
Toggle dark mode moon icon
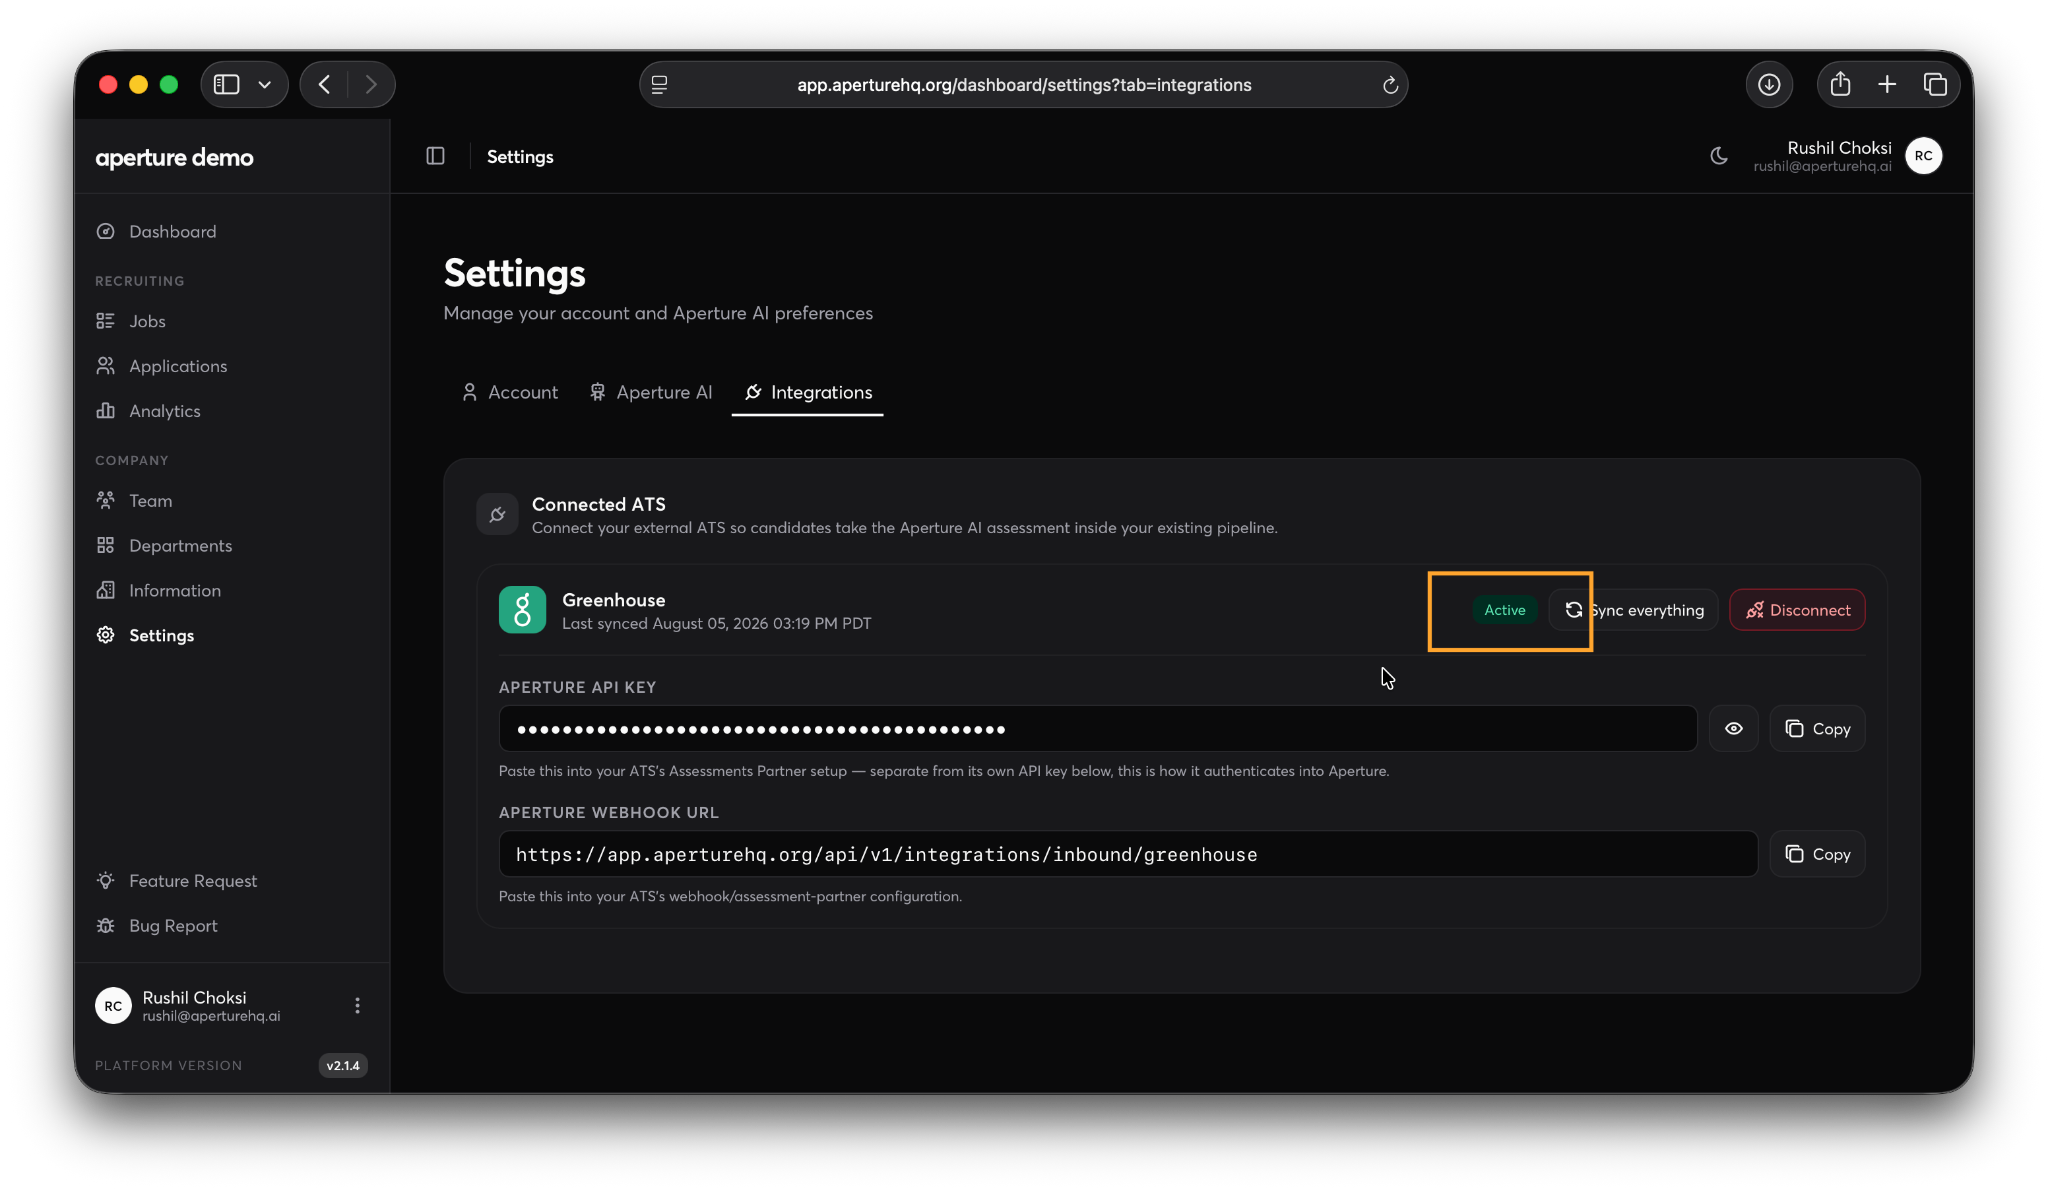click(x=1719, y=156)
